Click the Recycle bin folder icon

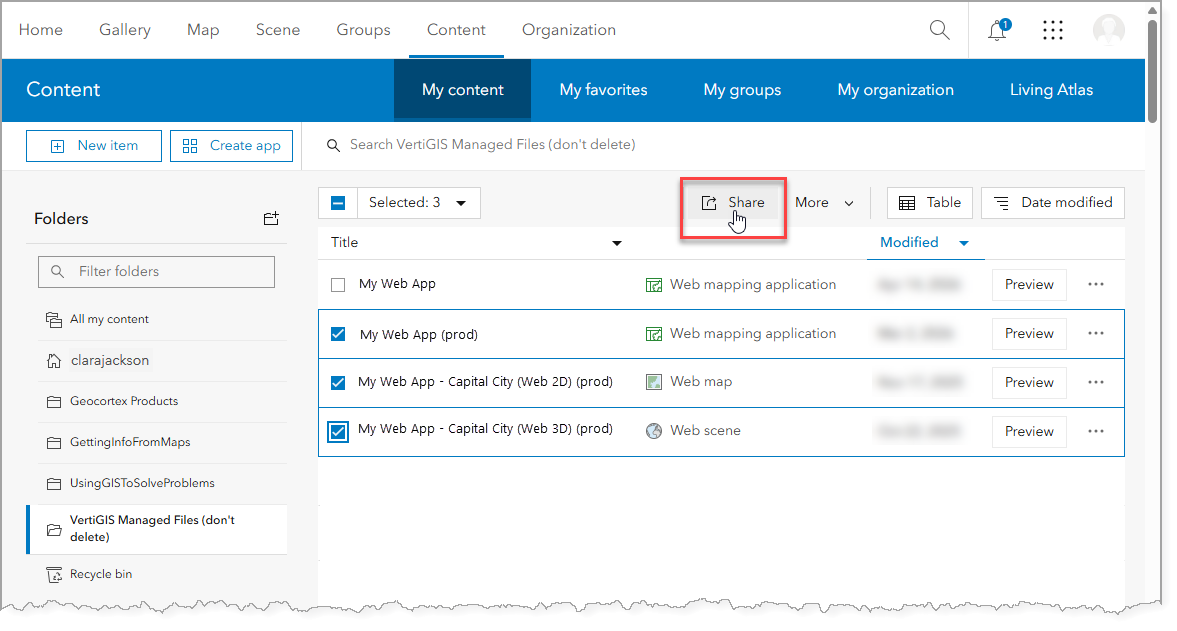[54, 575]
